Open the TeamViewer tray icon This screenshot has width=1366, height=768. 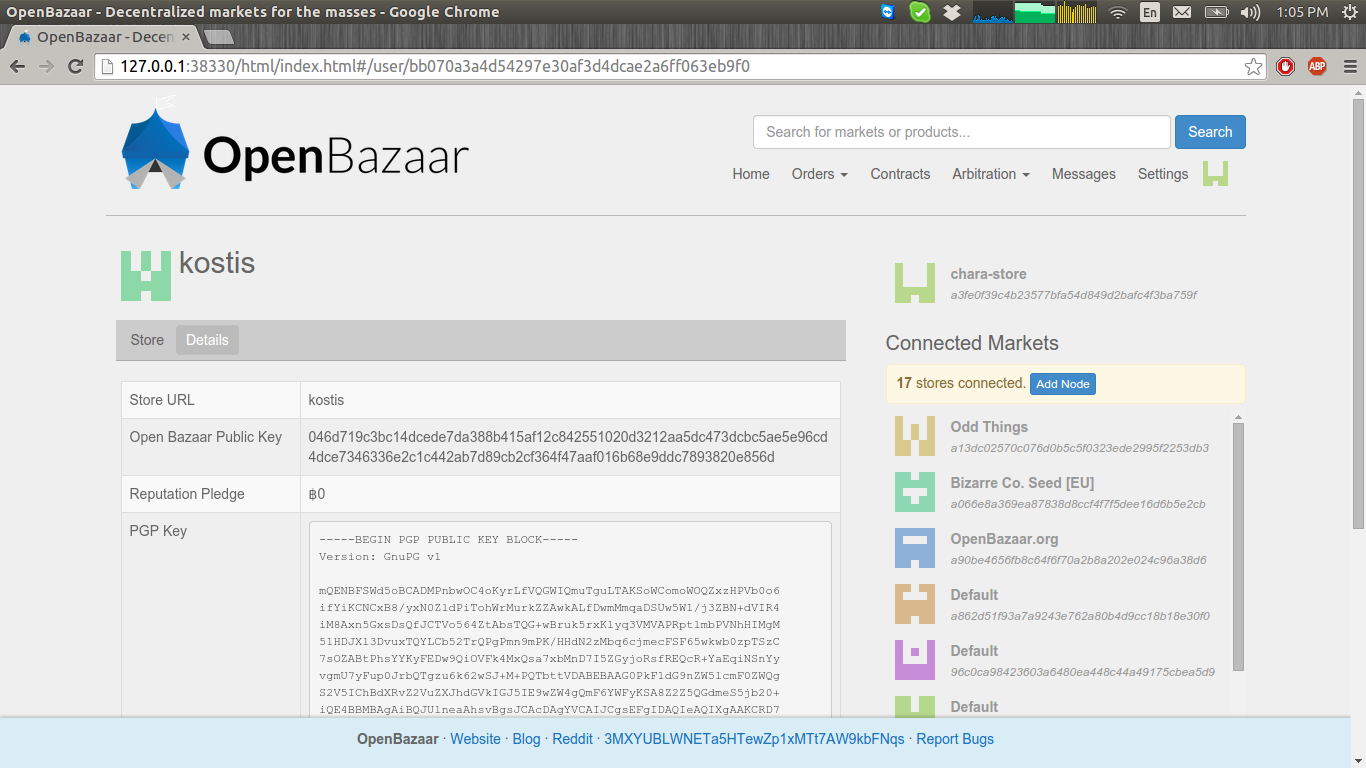pyautogui.click(x=887, y=12)
